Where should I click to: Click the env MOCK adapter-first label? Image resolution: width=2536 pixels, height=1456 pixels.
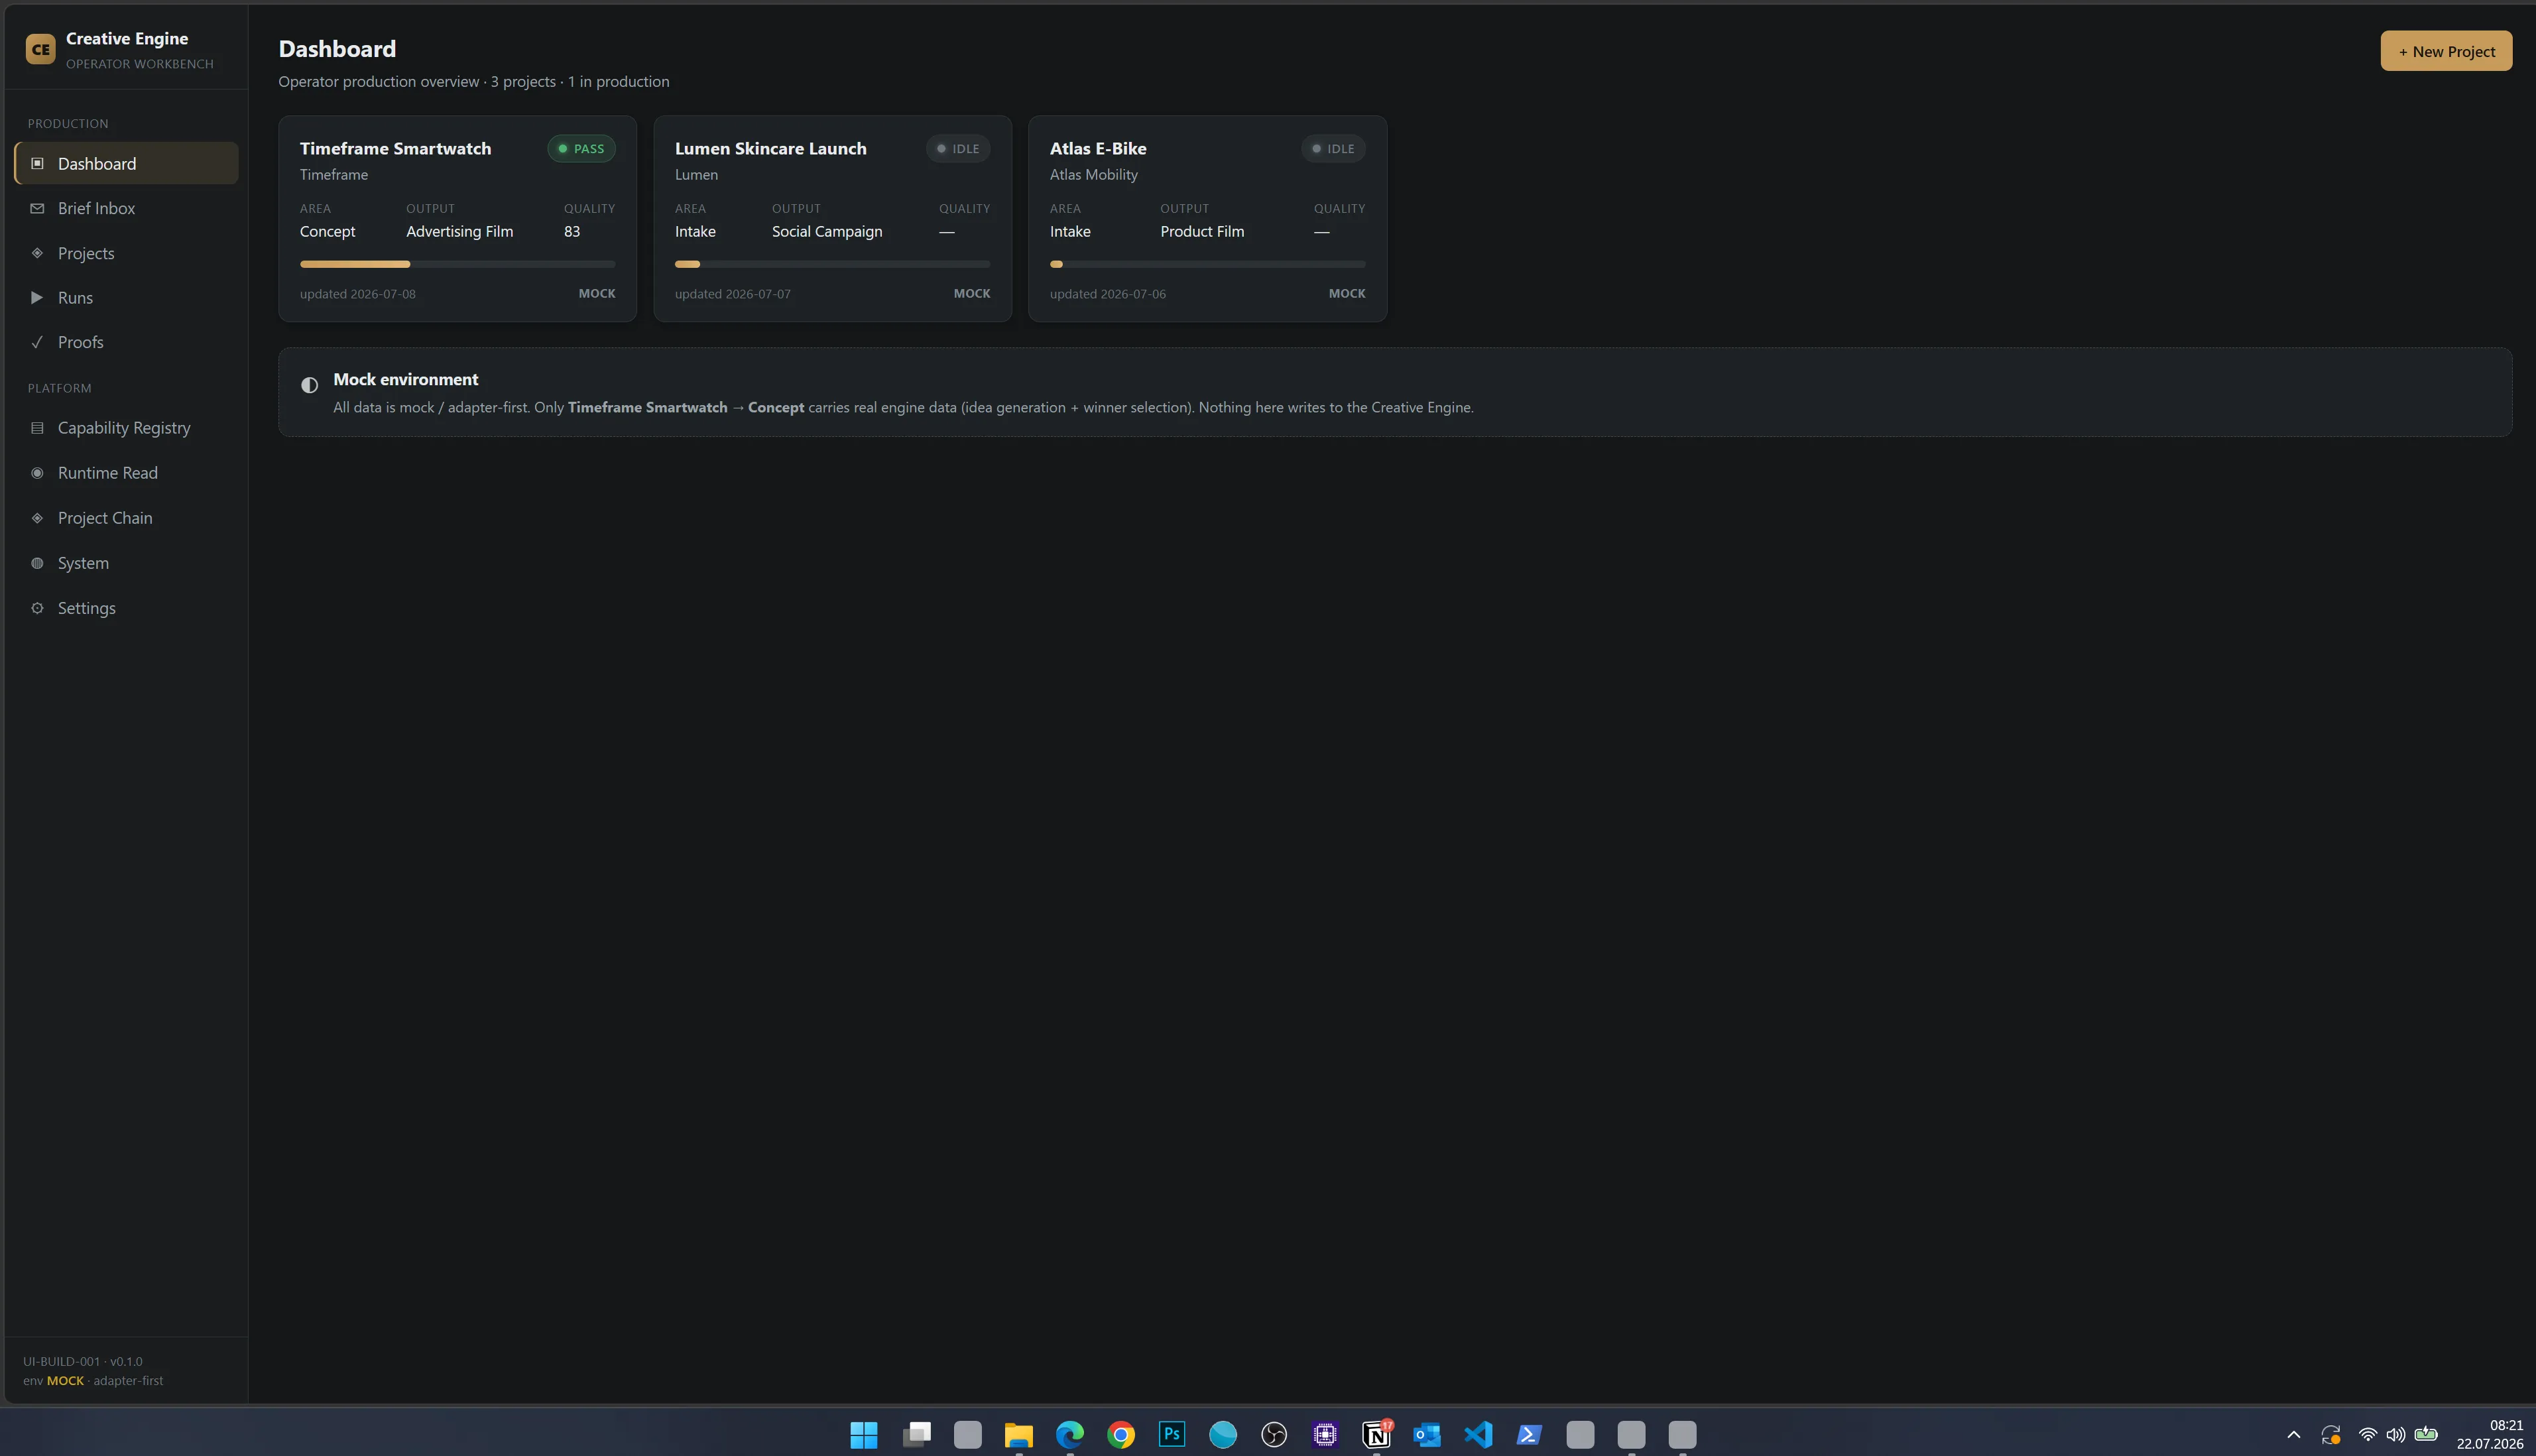point(93,1380)
